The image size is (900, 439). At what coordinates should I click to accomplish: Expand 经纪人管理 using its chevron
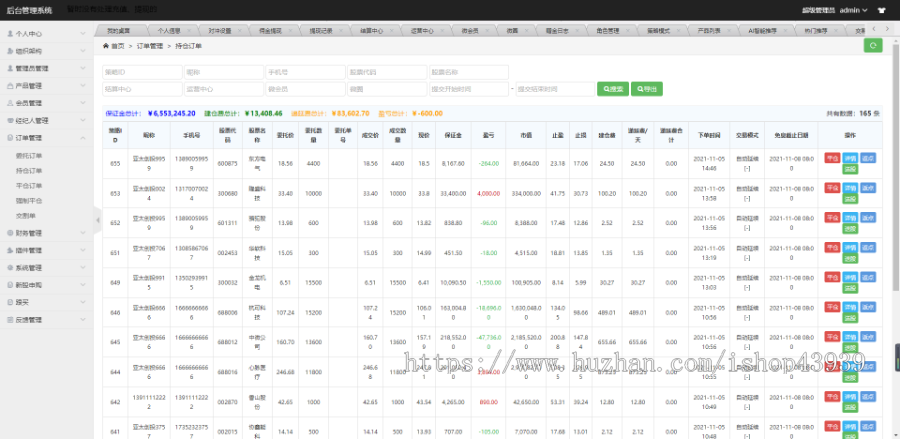point(83,121)
